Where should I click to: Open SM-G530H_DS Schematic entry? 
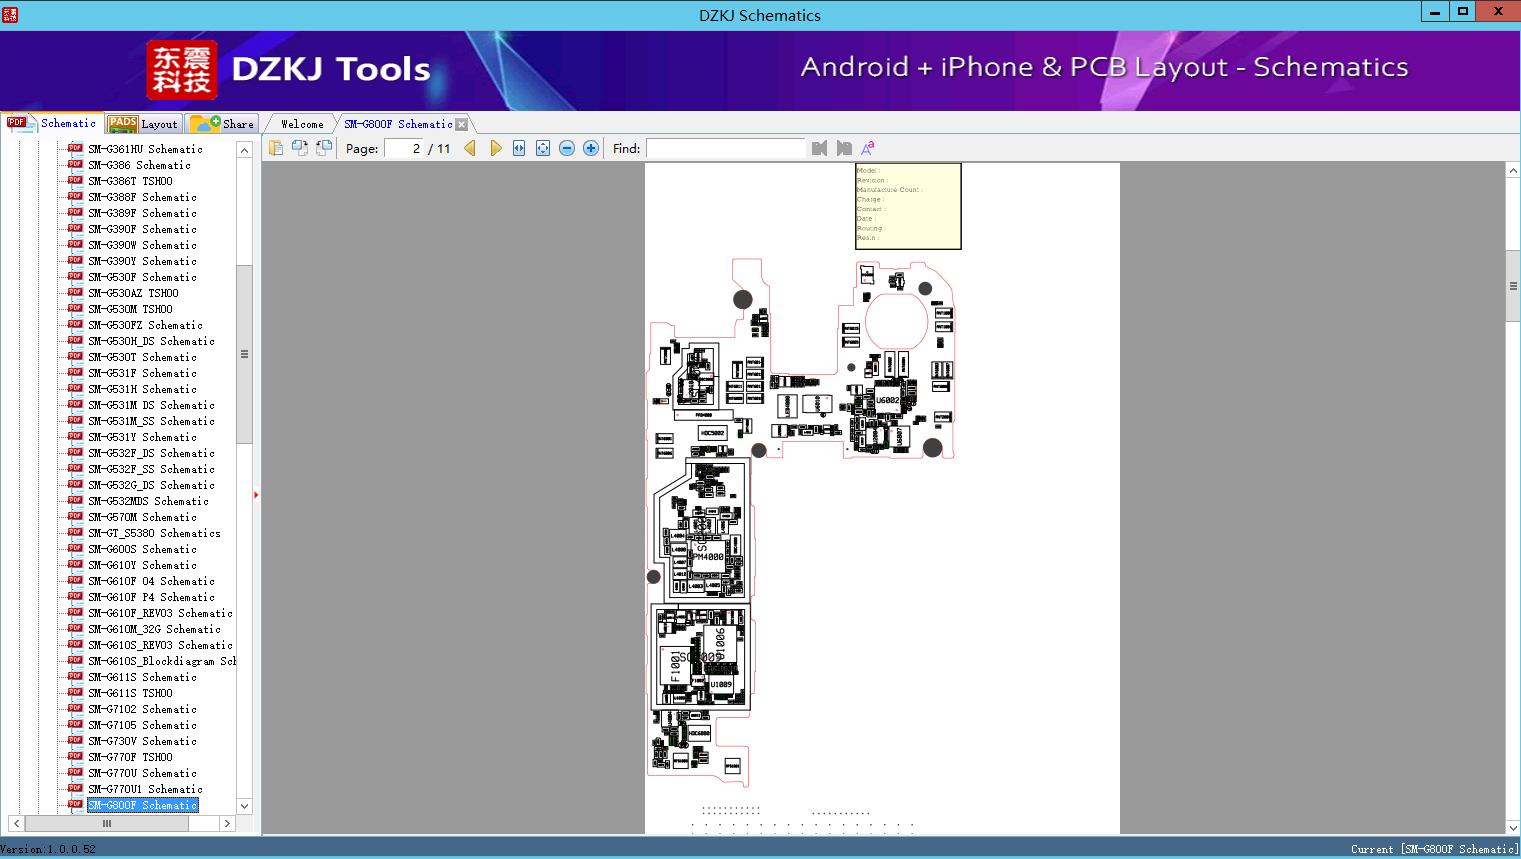click(x=151, y=341)
